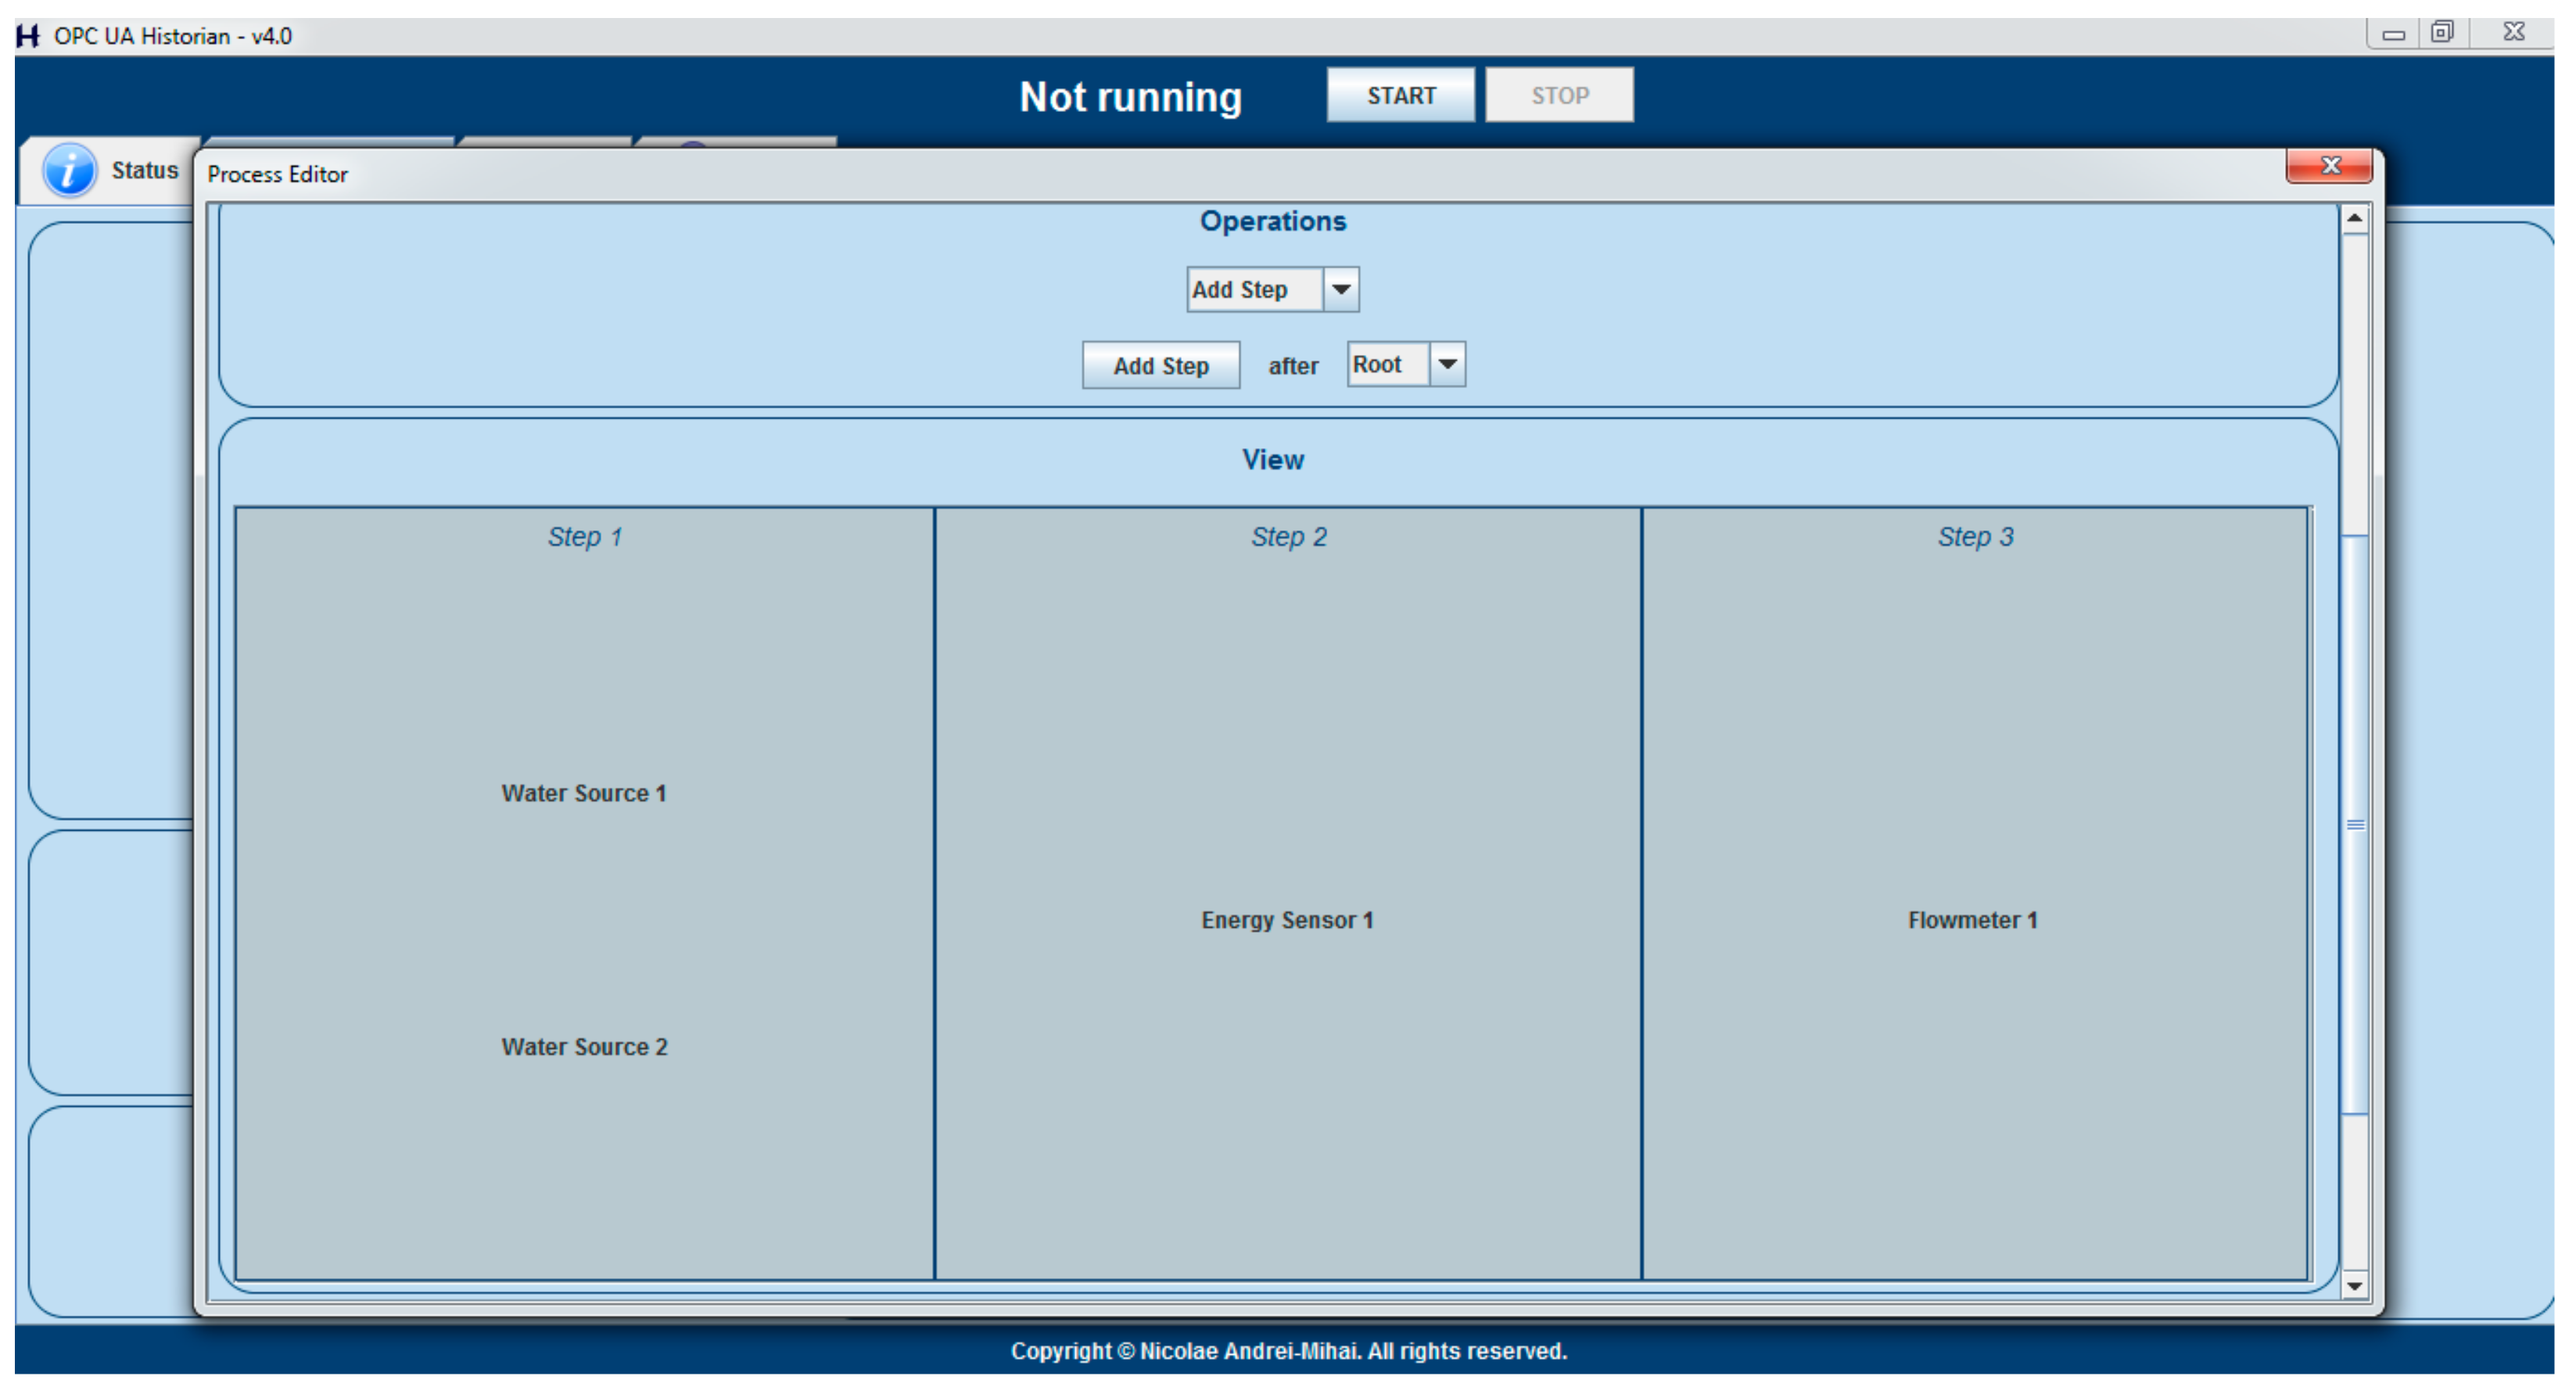Click the Add Step button before 'after'

point(1160,366)
